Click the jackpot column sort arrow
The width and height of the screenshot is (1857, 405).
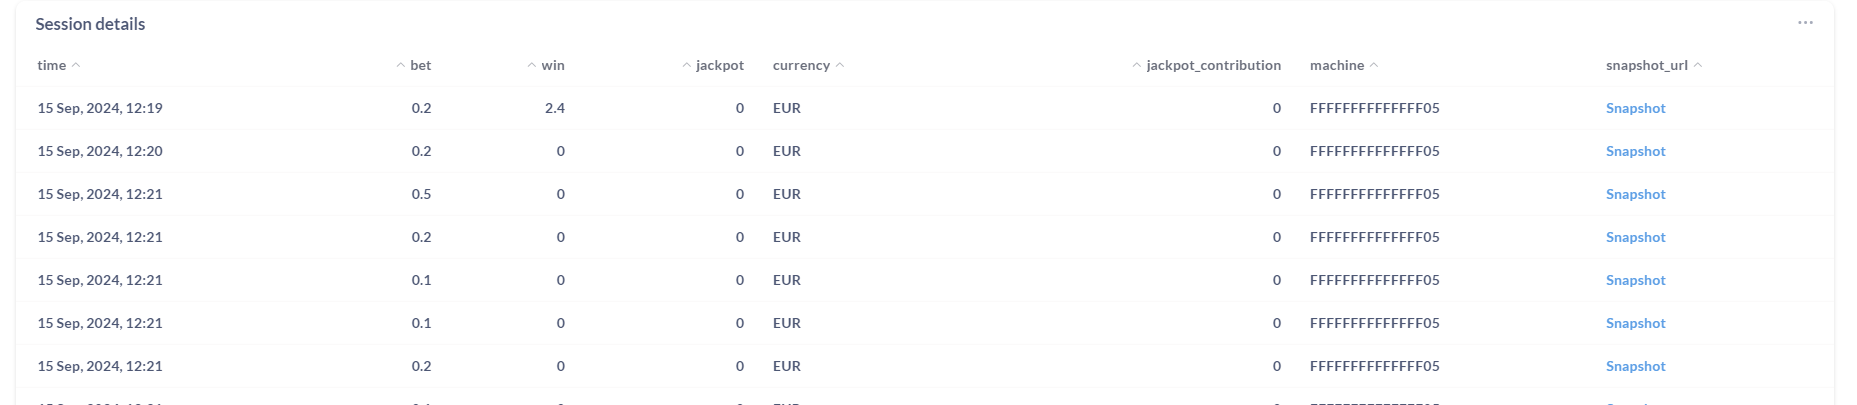[686, 66]
